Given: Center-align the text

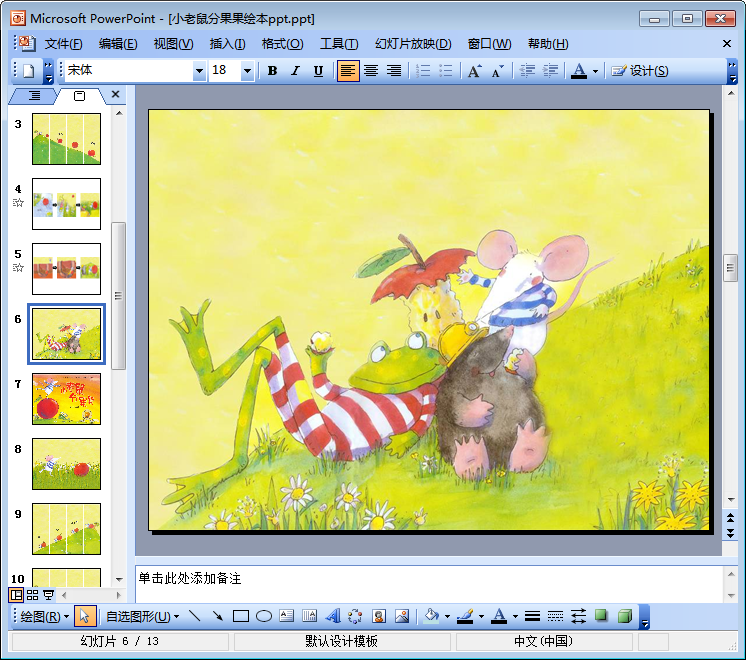Looking at the screenshot, I should click(371, 71).
